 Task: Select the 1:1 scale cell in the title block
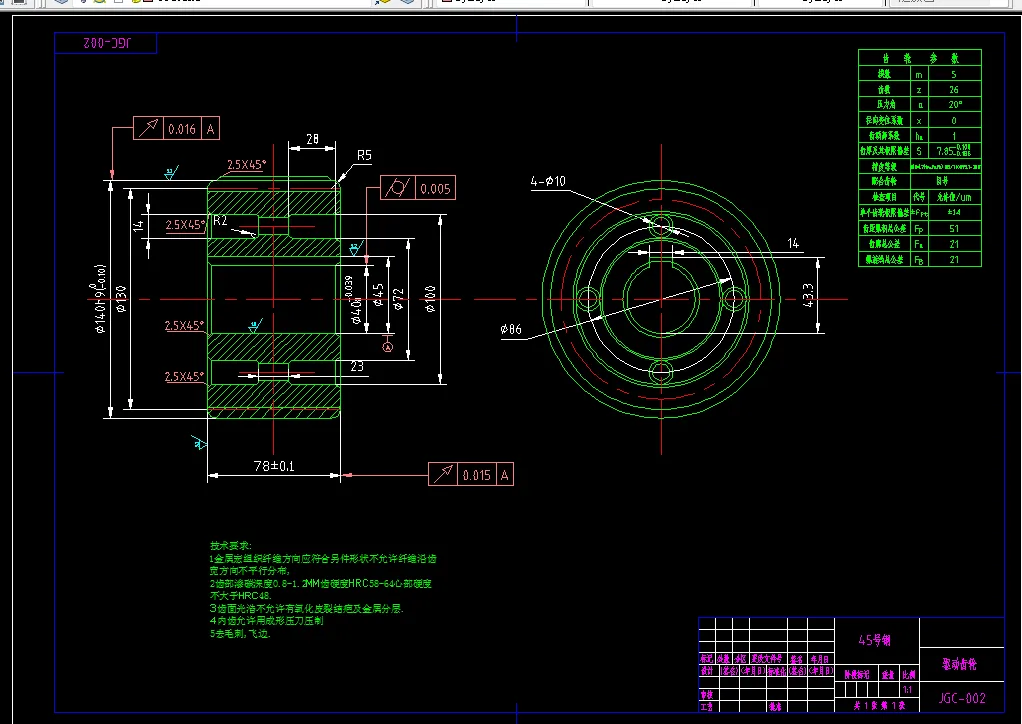907,689
